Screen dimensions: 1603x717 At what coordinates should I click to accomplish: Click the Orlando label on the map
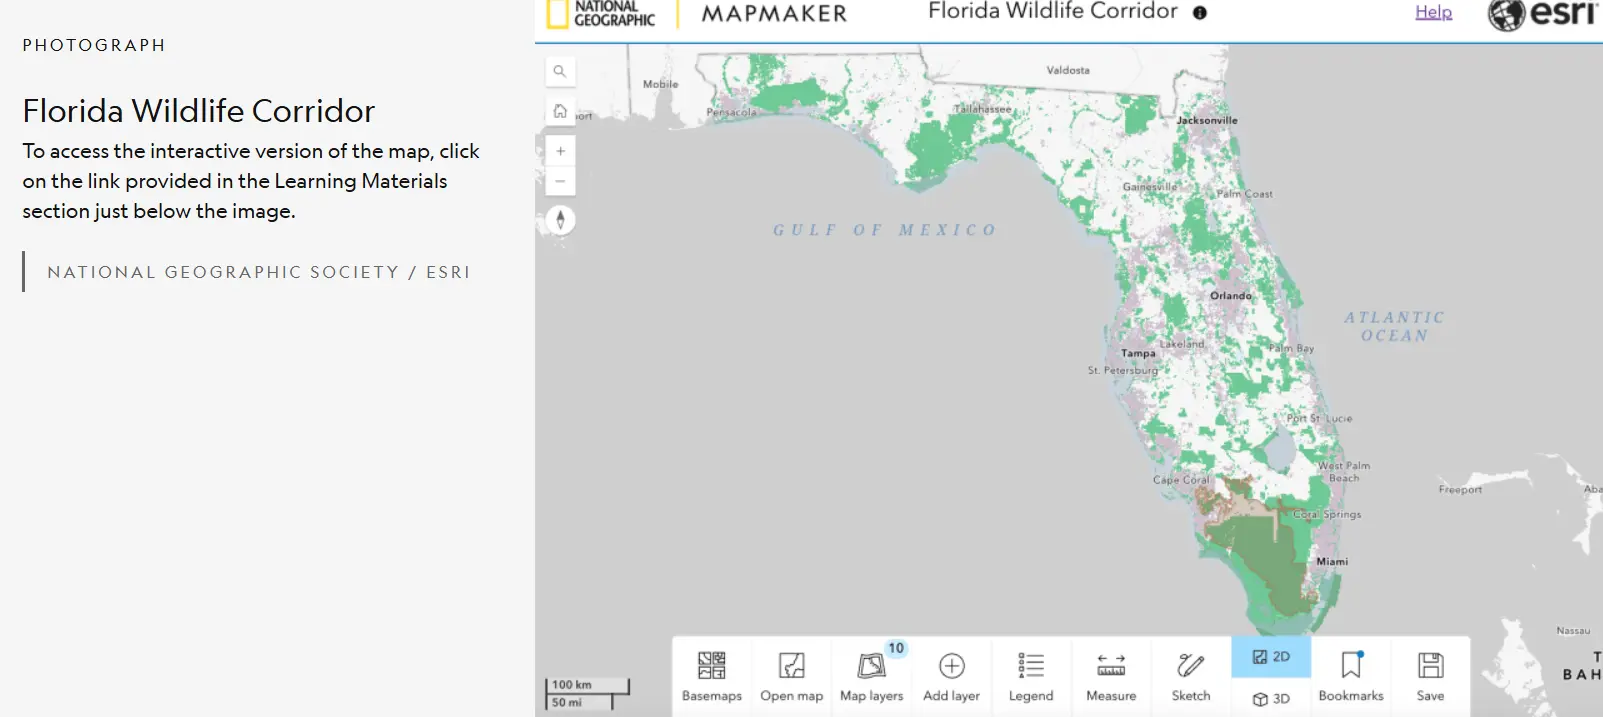click(x=1230, y=296)
